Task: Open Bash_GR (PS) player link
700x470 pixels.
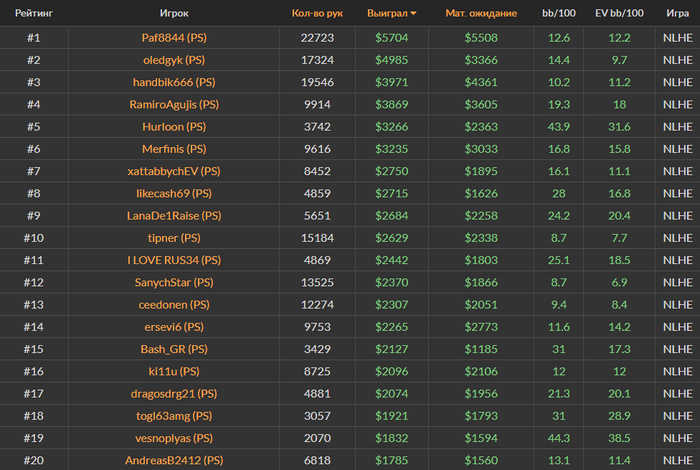Action: [x=174, y=349]
